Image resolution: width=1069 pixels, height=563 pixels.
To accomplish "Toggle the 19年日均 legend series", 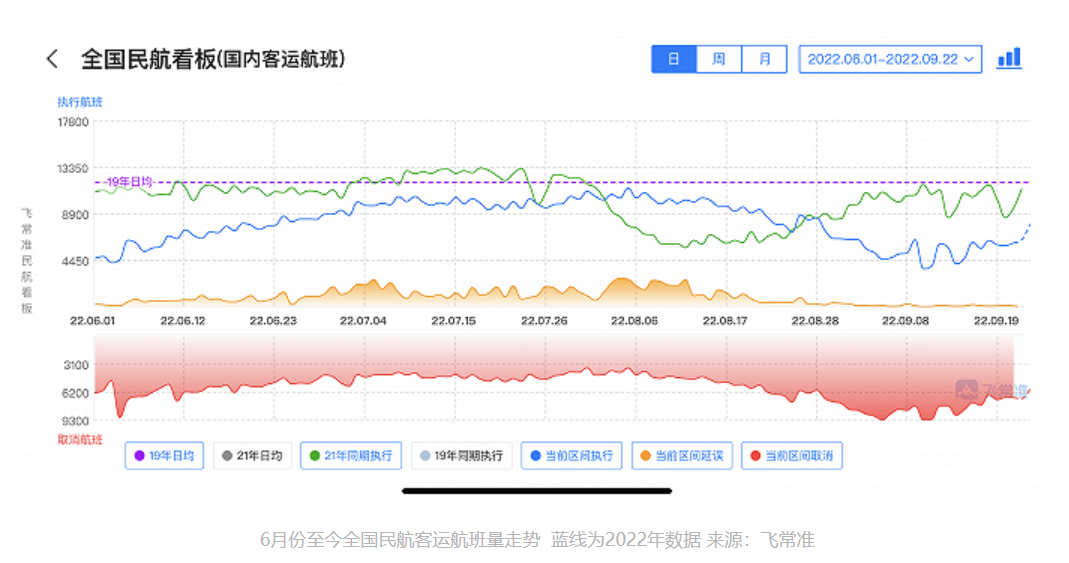I will pyautogui.click(x=165, y=456).
